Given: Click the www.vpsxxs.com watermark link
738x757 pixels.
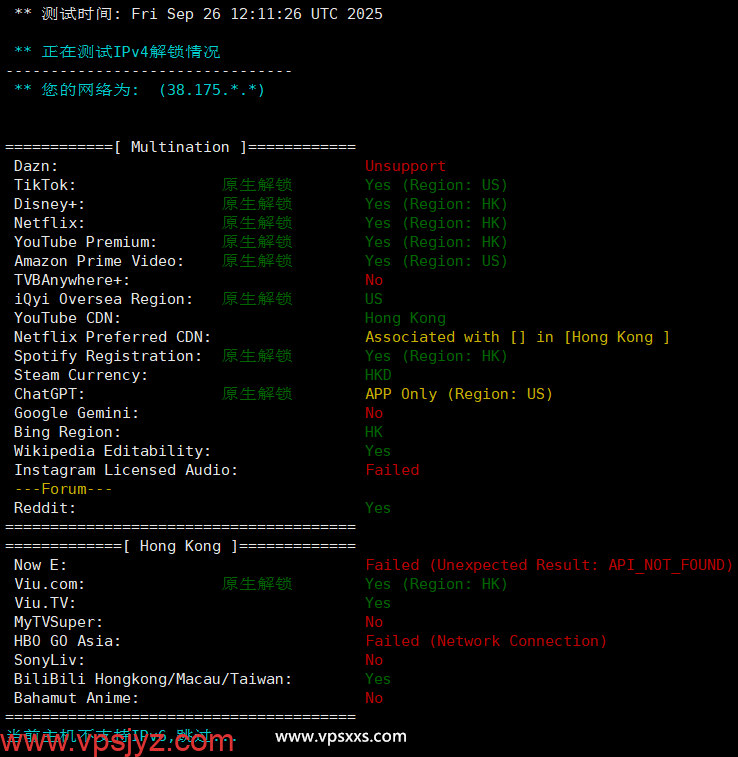Looking at the screenshot, I should (x=341, y=737).
